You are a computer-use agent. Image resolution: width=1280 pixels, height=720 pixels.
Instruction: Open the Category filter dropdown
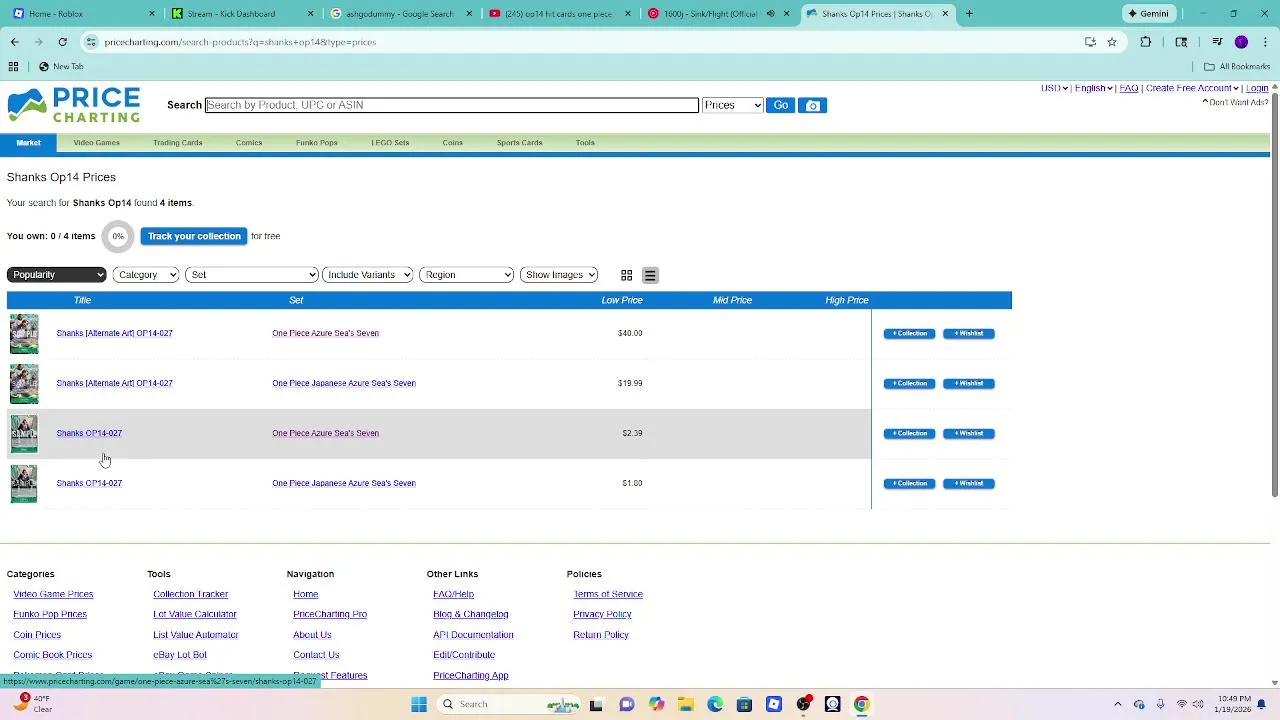(145, 275)
